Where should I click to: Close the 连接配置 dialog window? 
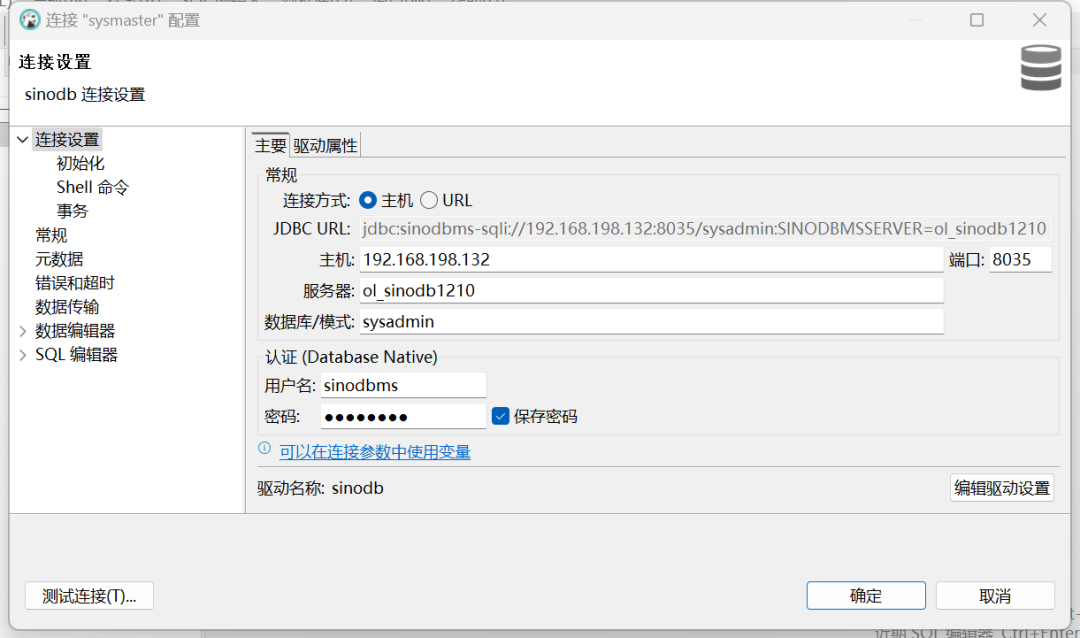pos(1039,20)
